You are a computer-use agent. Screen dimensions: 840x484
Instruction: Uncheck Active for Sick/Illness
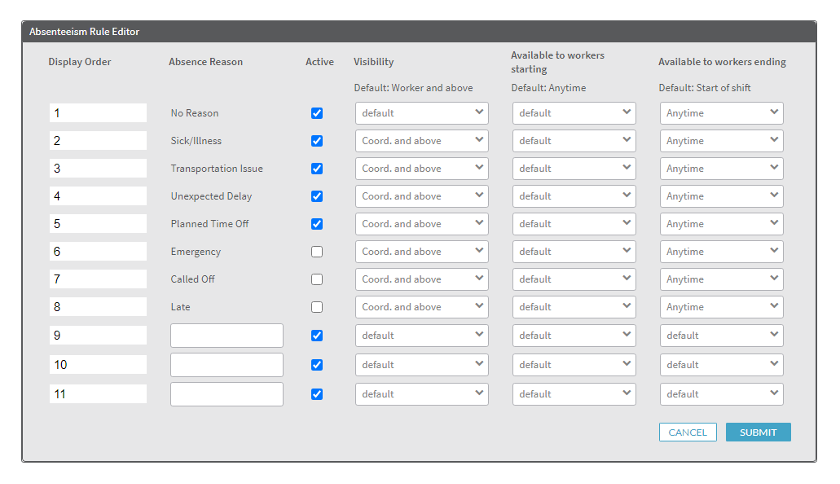point(317,141)
